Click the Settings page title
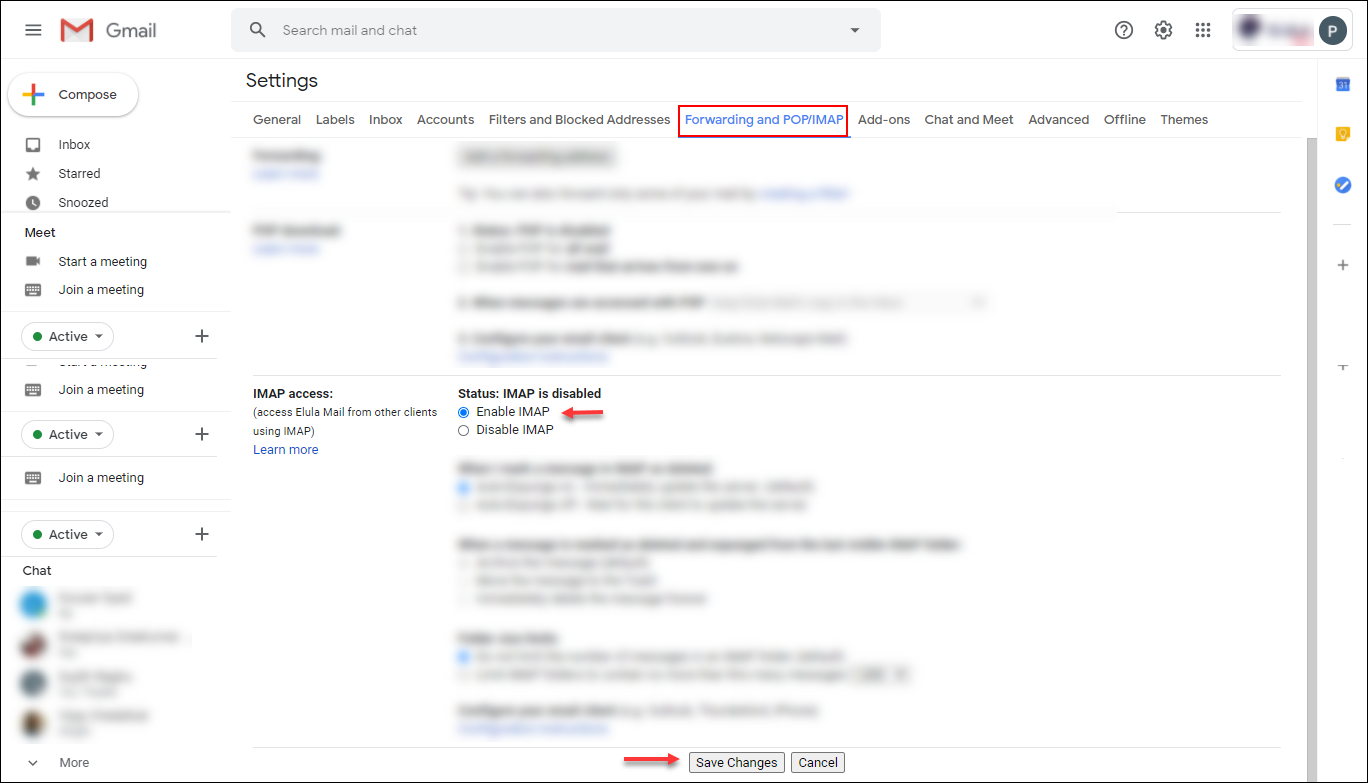The height and width of the screenshot is (783, 1368). [282, 81]
